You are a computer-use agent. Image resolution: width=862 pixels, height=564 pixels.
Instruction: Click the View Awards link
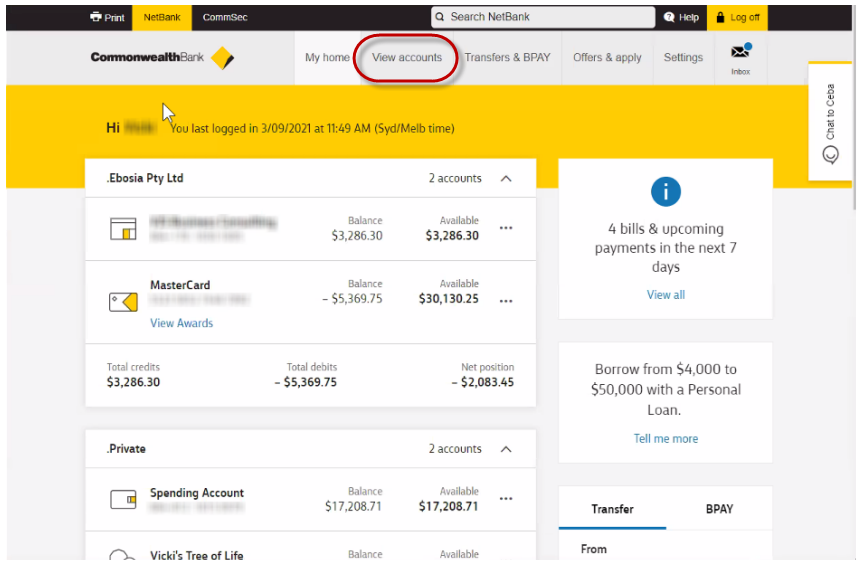click(181, 323)
